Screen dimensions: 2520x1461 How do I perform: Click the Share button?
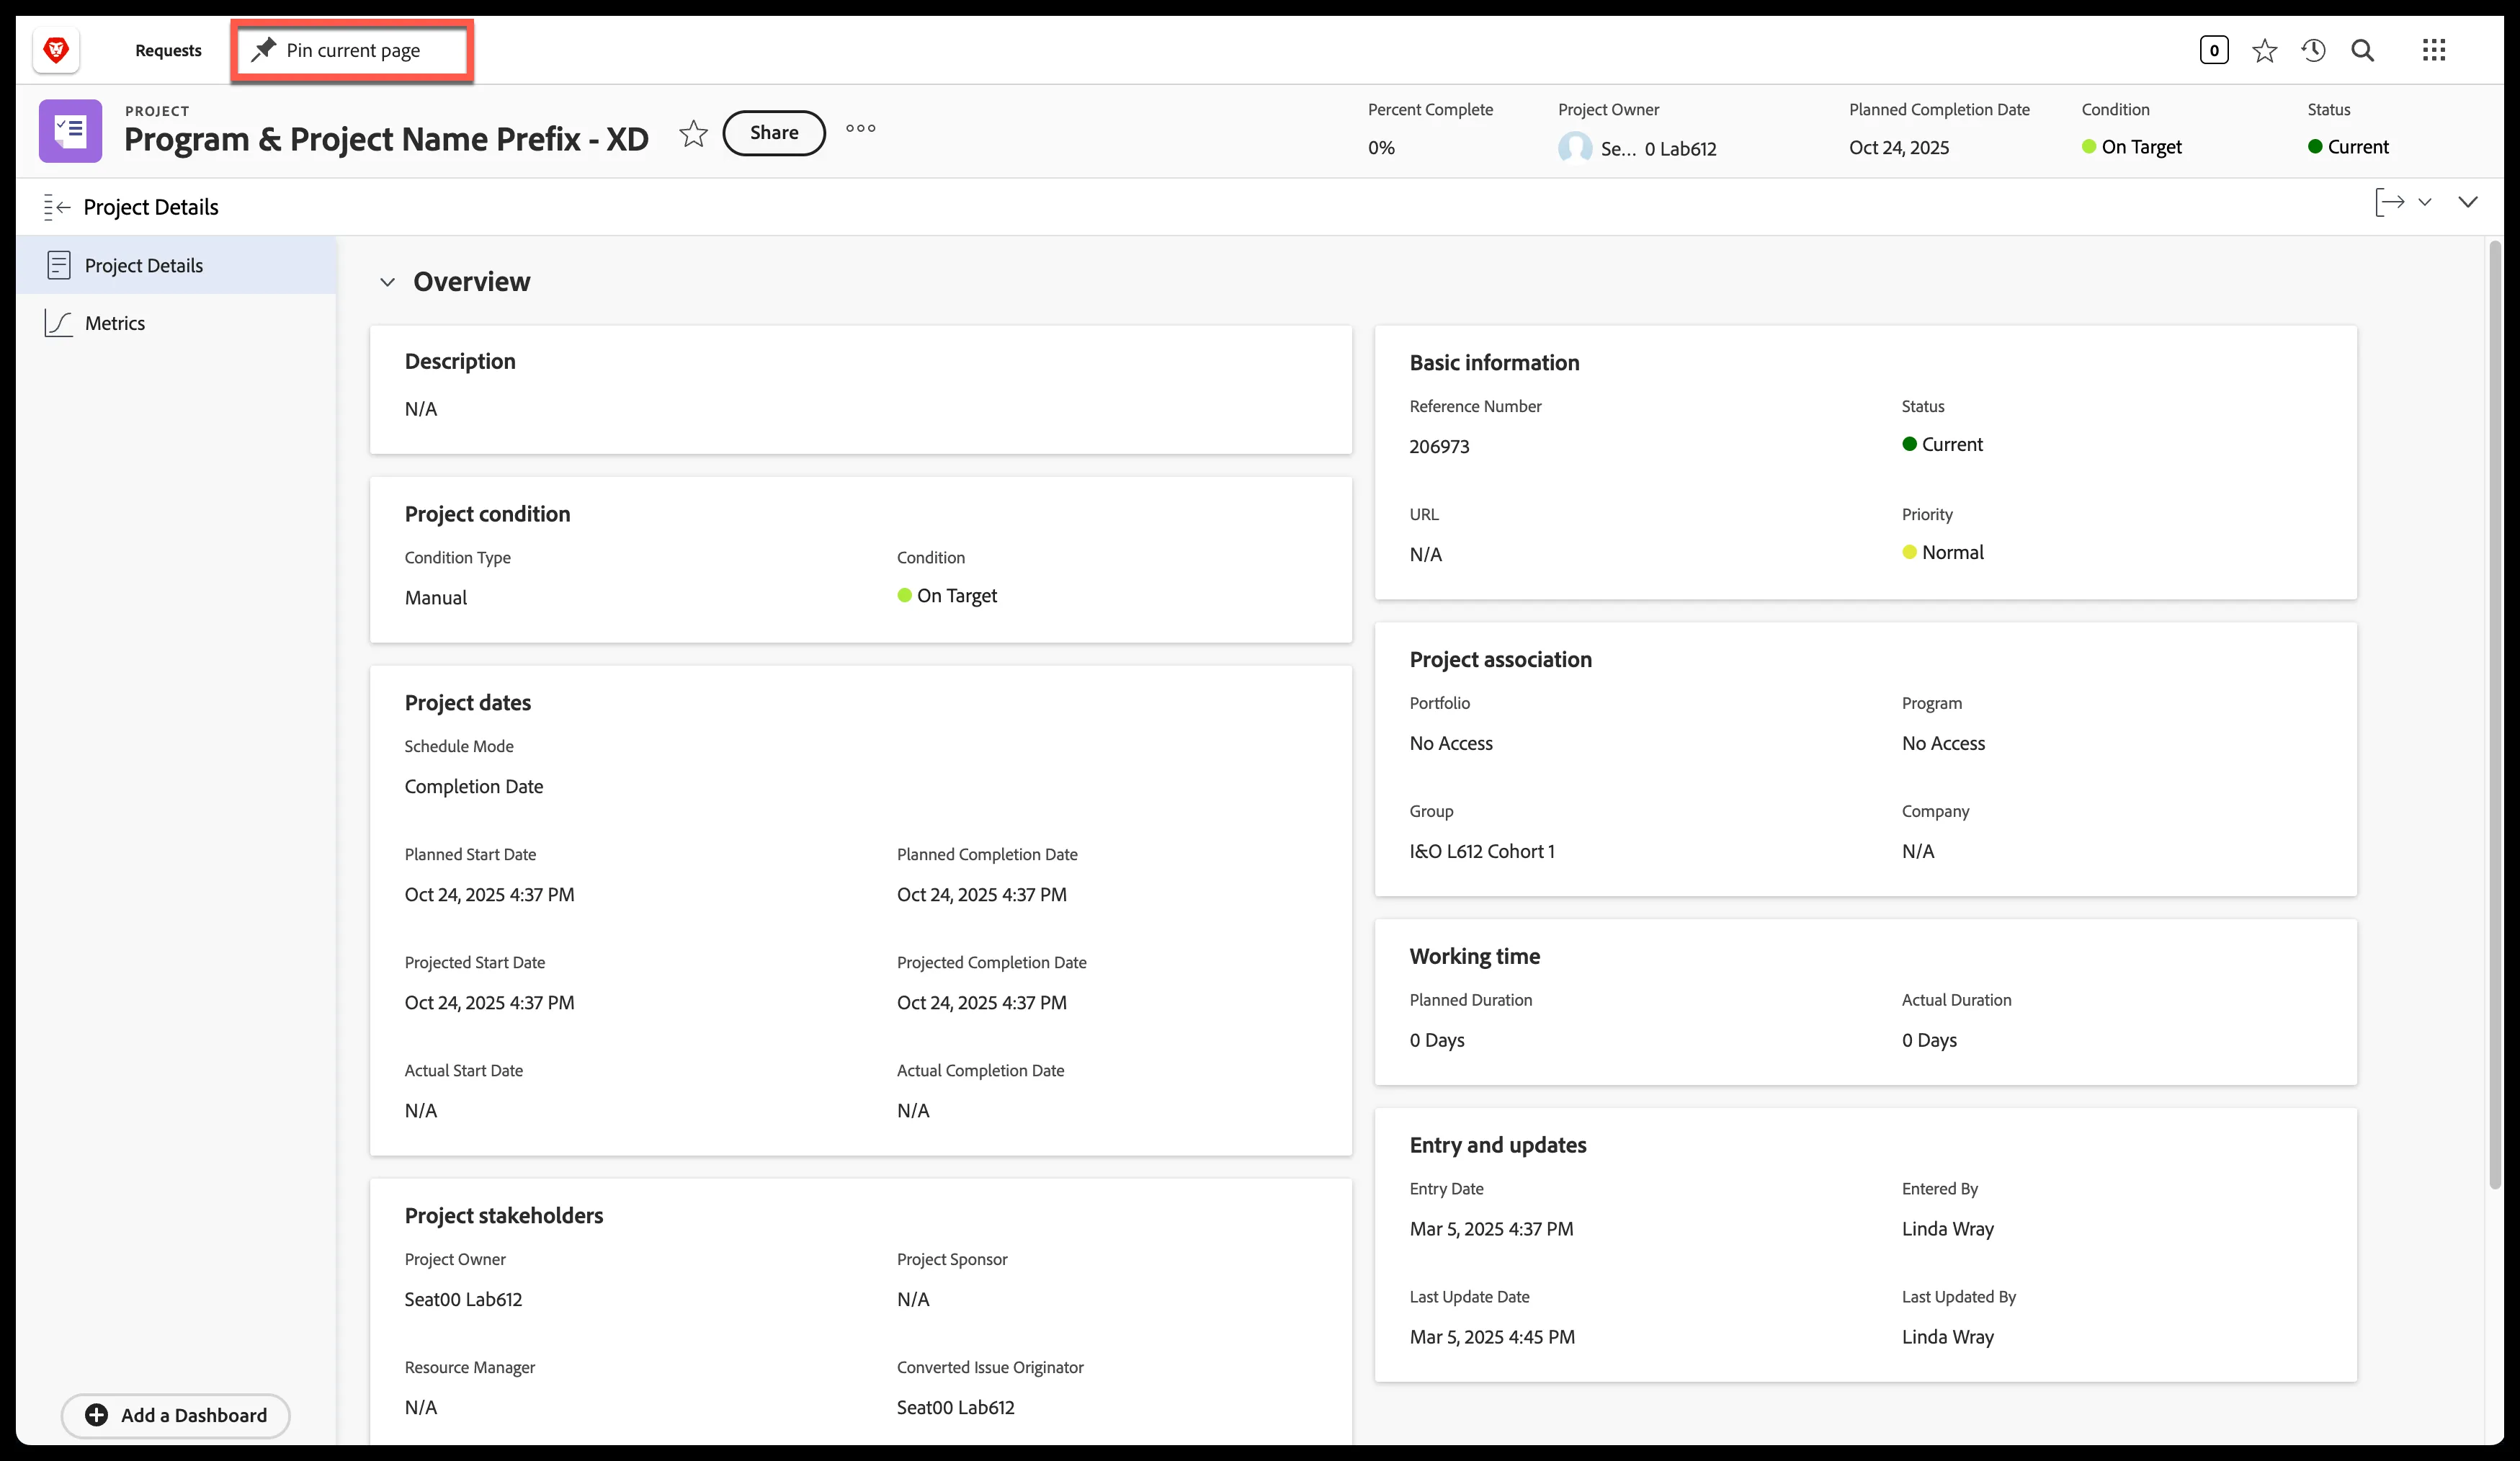774,133
